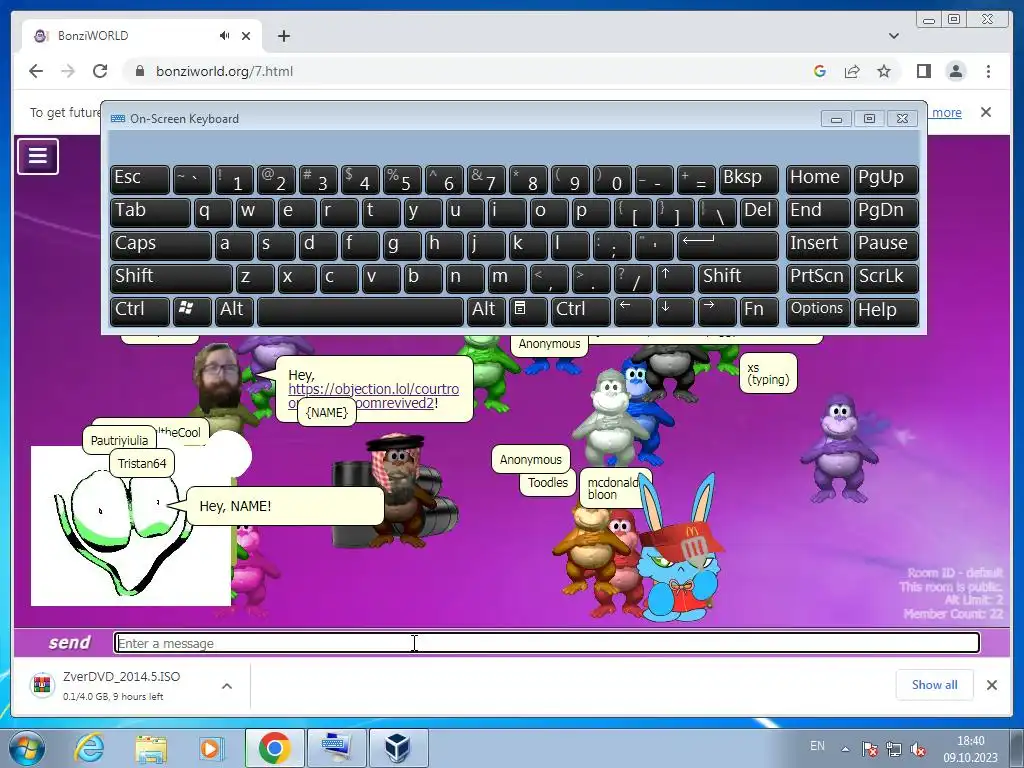Click the Enter key on On-Screen Keyboard
The image size is (1024, 768).
(728, 245)
